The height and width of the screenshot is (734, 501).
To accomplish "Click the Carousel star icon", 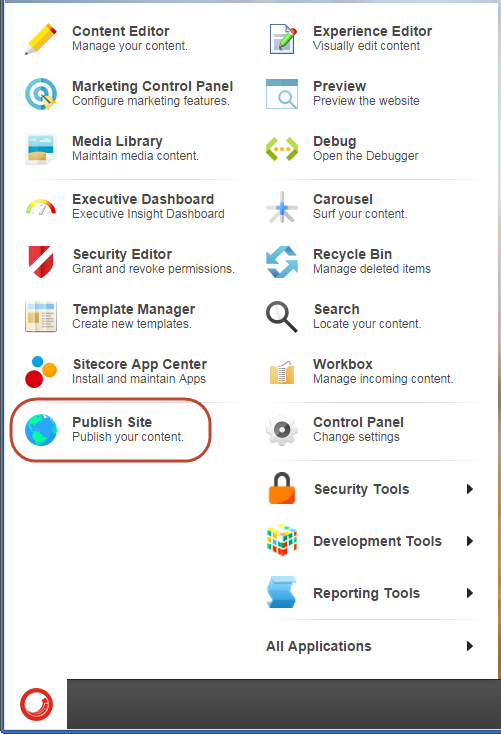I will coord(282,207).
